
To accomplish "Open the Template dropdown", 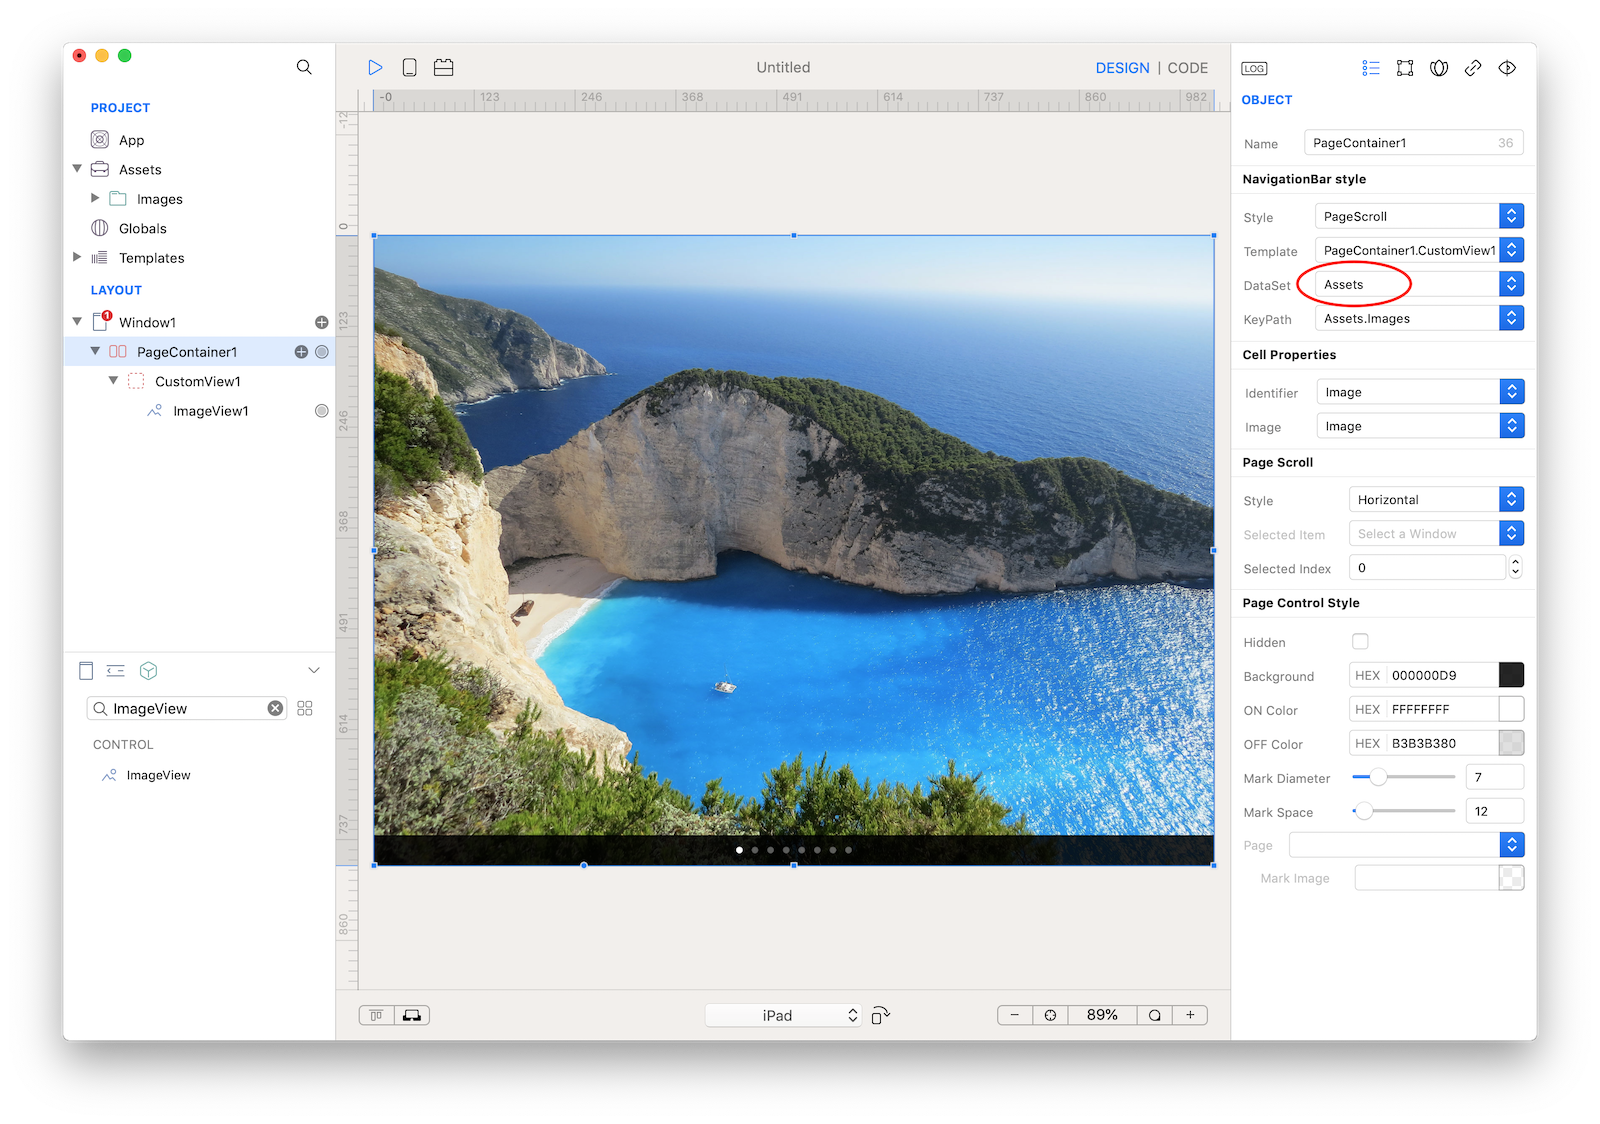I will [x=1419, y=250].
